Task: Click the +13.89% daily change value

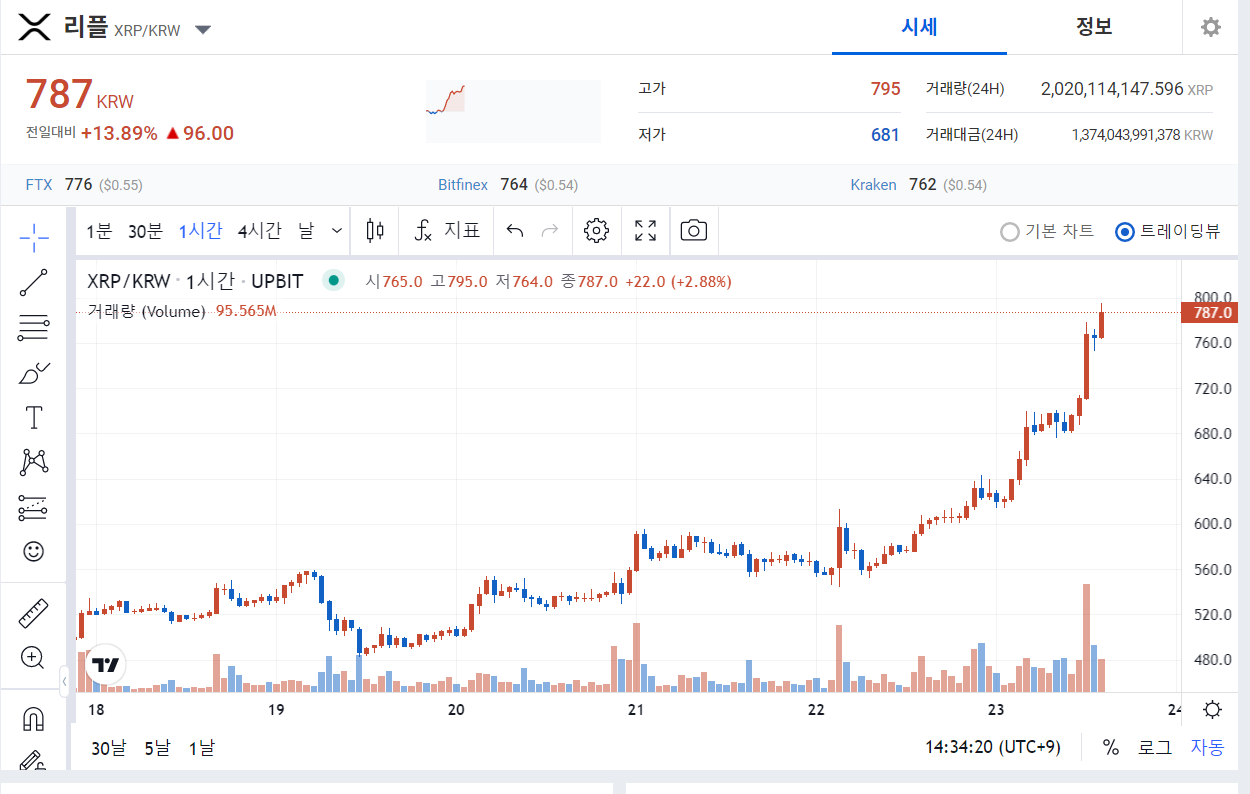Action: 119,133
